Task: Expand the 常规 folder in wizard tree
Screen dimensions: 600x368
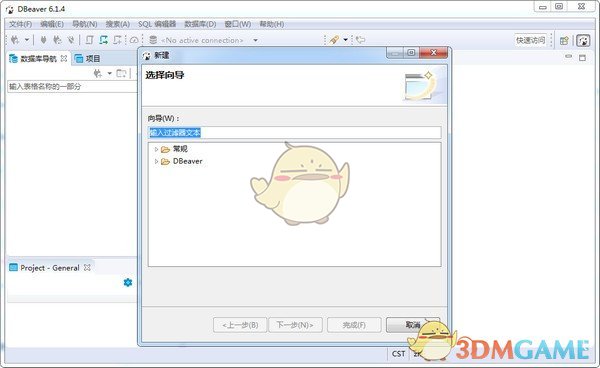Action: [156, 149]
